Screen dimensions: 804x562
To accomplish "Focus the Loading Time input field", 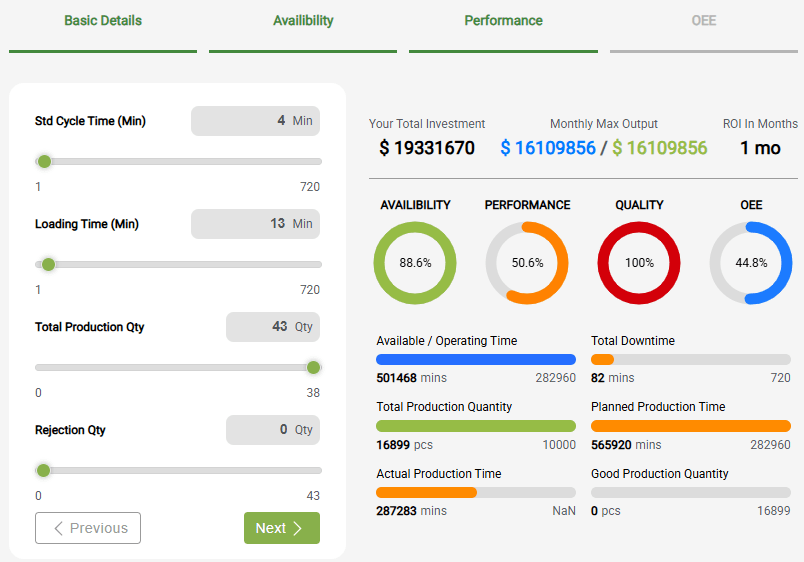I will pos(255,224).
